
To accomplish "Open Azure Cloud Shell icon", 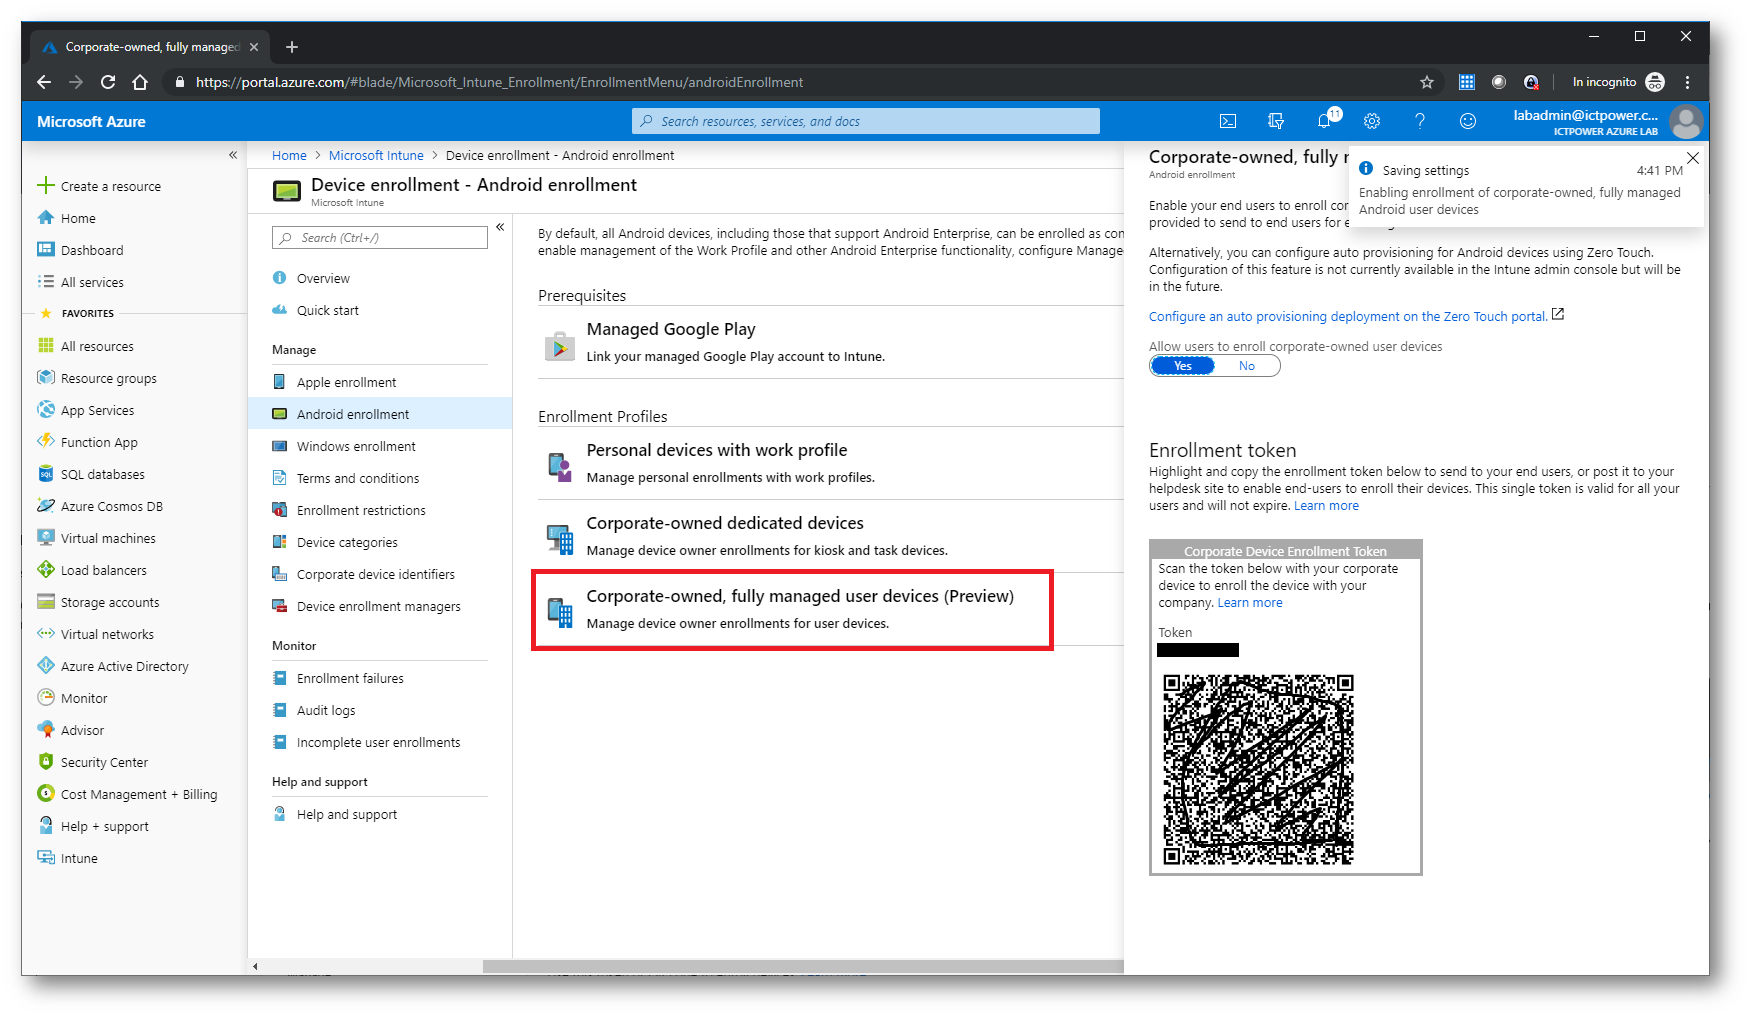I will click(x=1228, y=121).
